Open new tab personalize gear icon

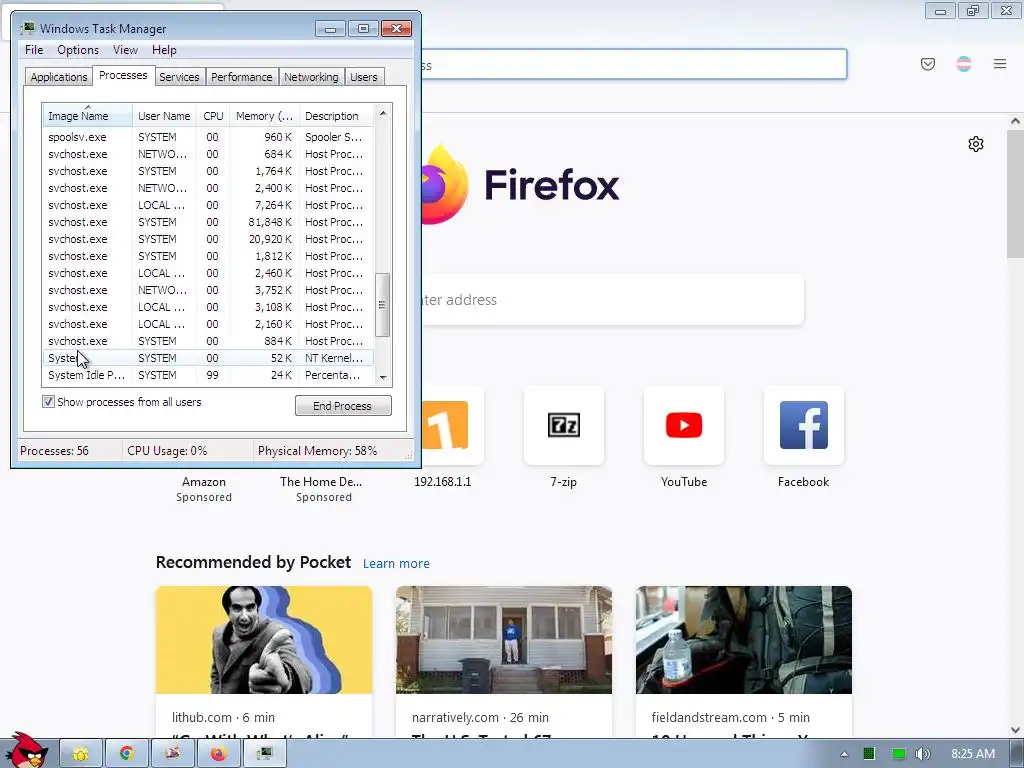point(976,144)
